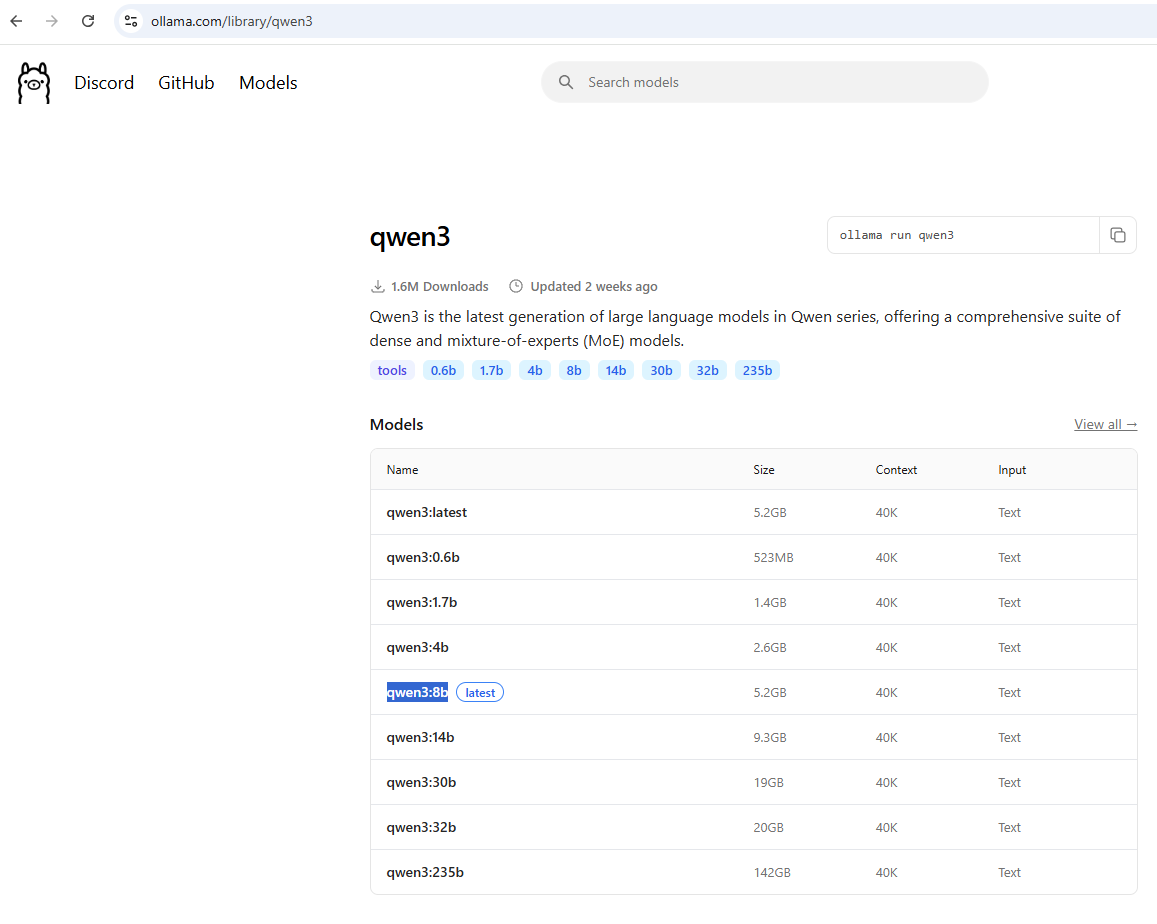Open the qwen3:latest model
Screen dimensions: 1157x924
click(x=427, y=512)
